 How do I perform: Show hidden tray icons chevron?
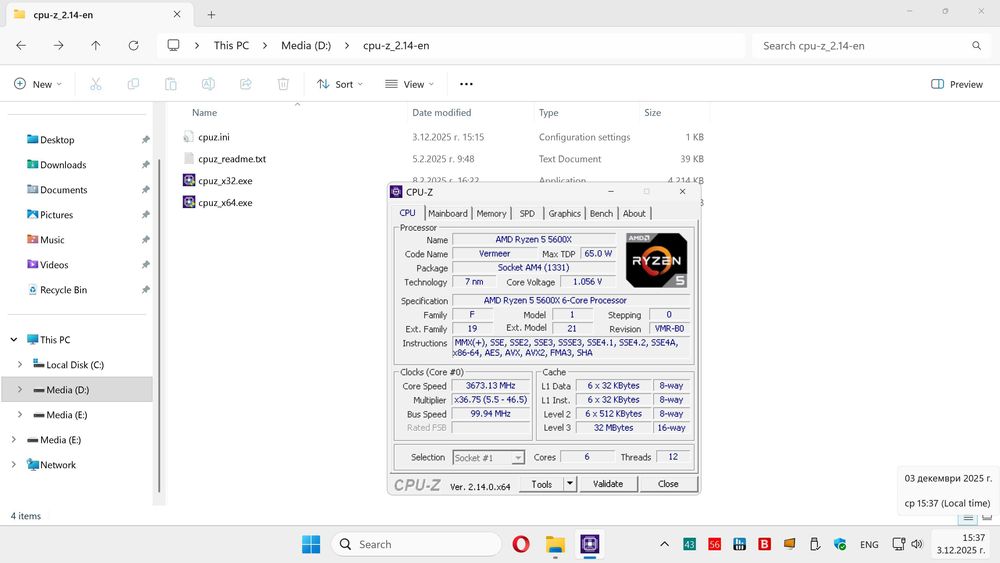tap(664, 545)
